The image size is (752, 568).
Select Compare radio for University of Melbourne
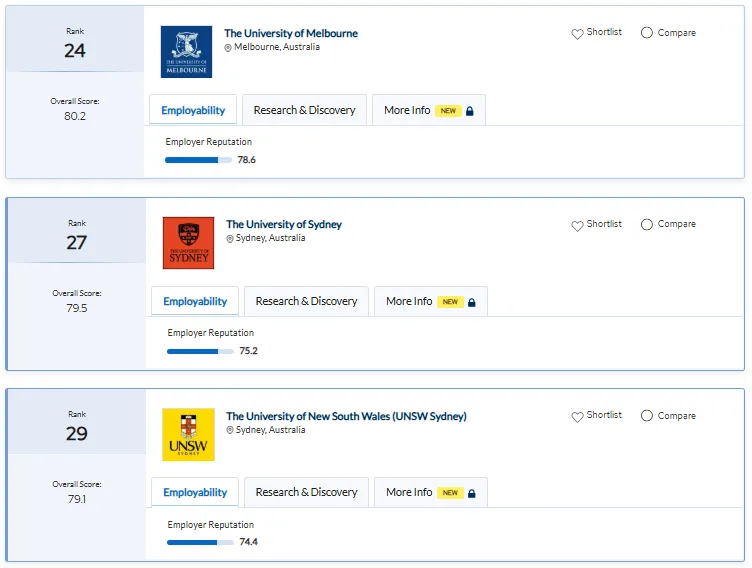[x=646, y=33]
